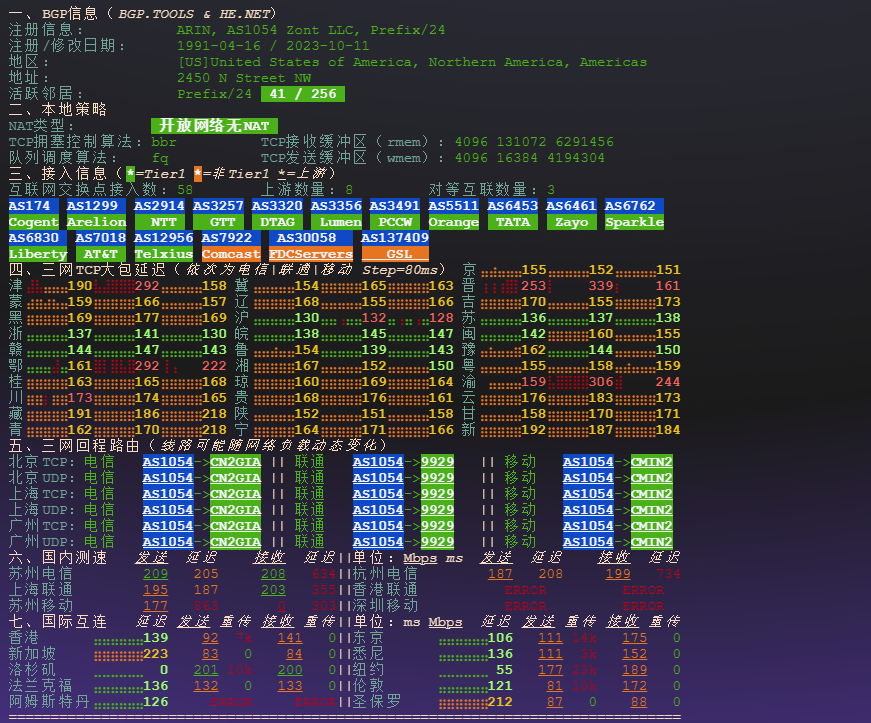
Task: Click underlined Mbps in the 国际互连 header
Action: tap(445, 622)
